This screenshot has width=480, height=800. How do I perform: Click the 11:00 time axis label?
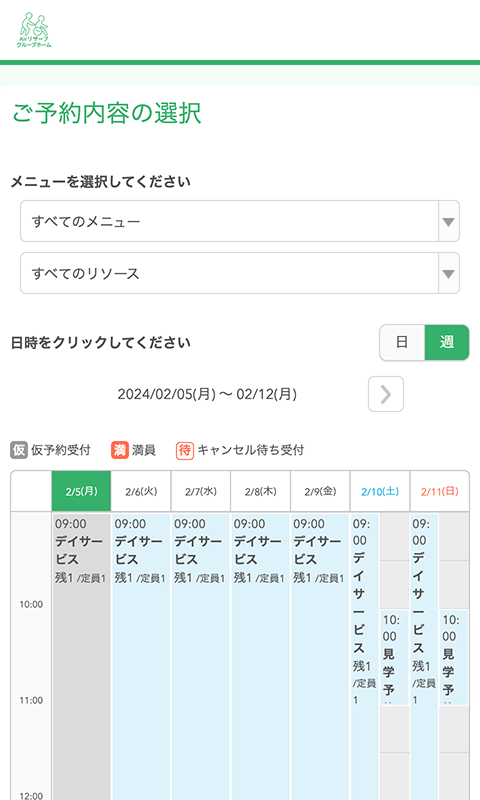pyautogui.click(x=31, y=700)
